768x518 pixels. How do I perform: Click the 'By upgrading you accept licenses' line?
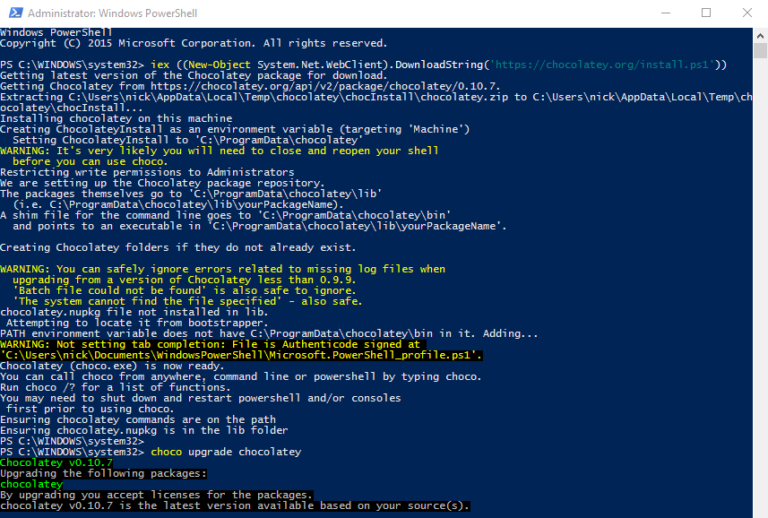point(157,495)
